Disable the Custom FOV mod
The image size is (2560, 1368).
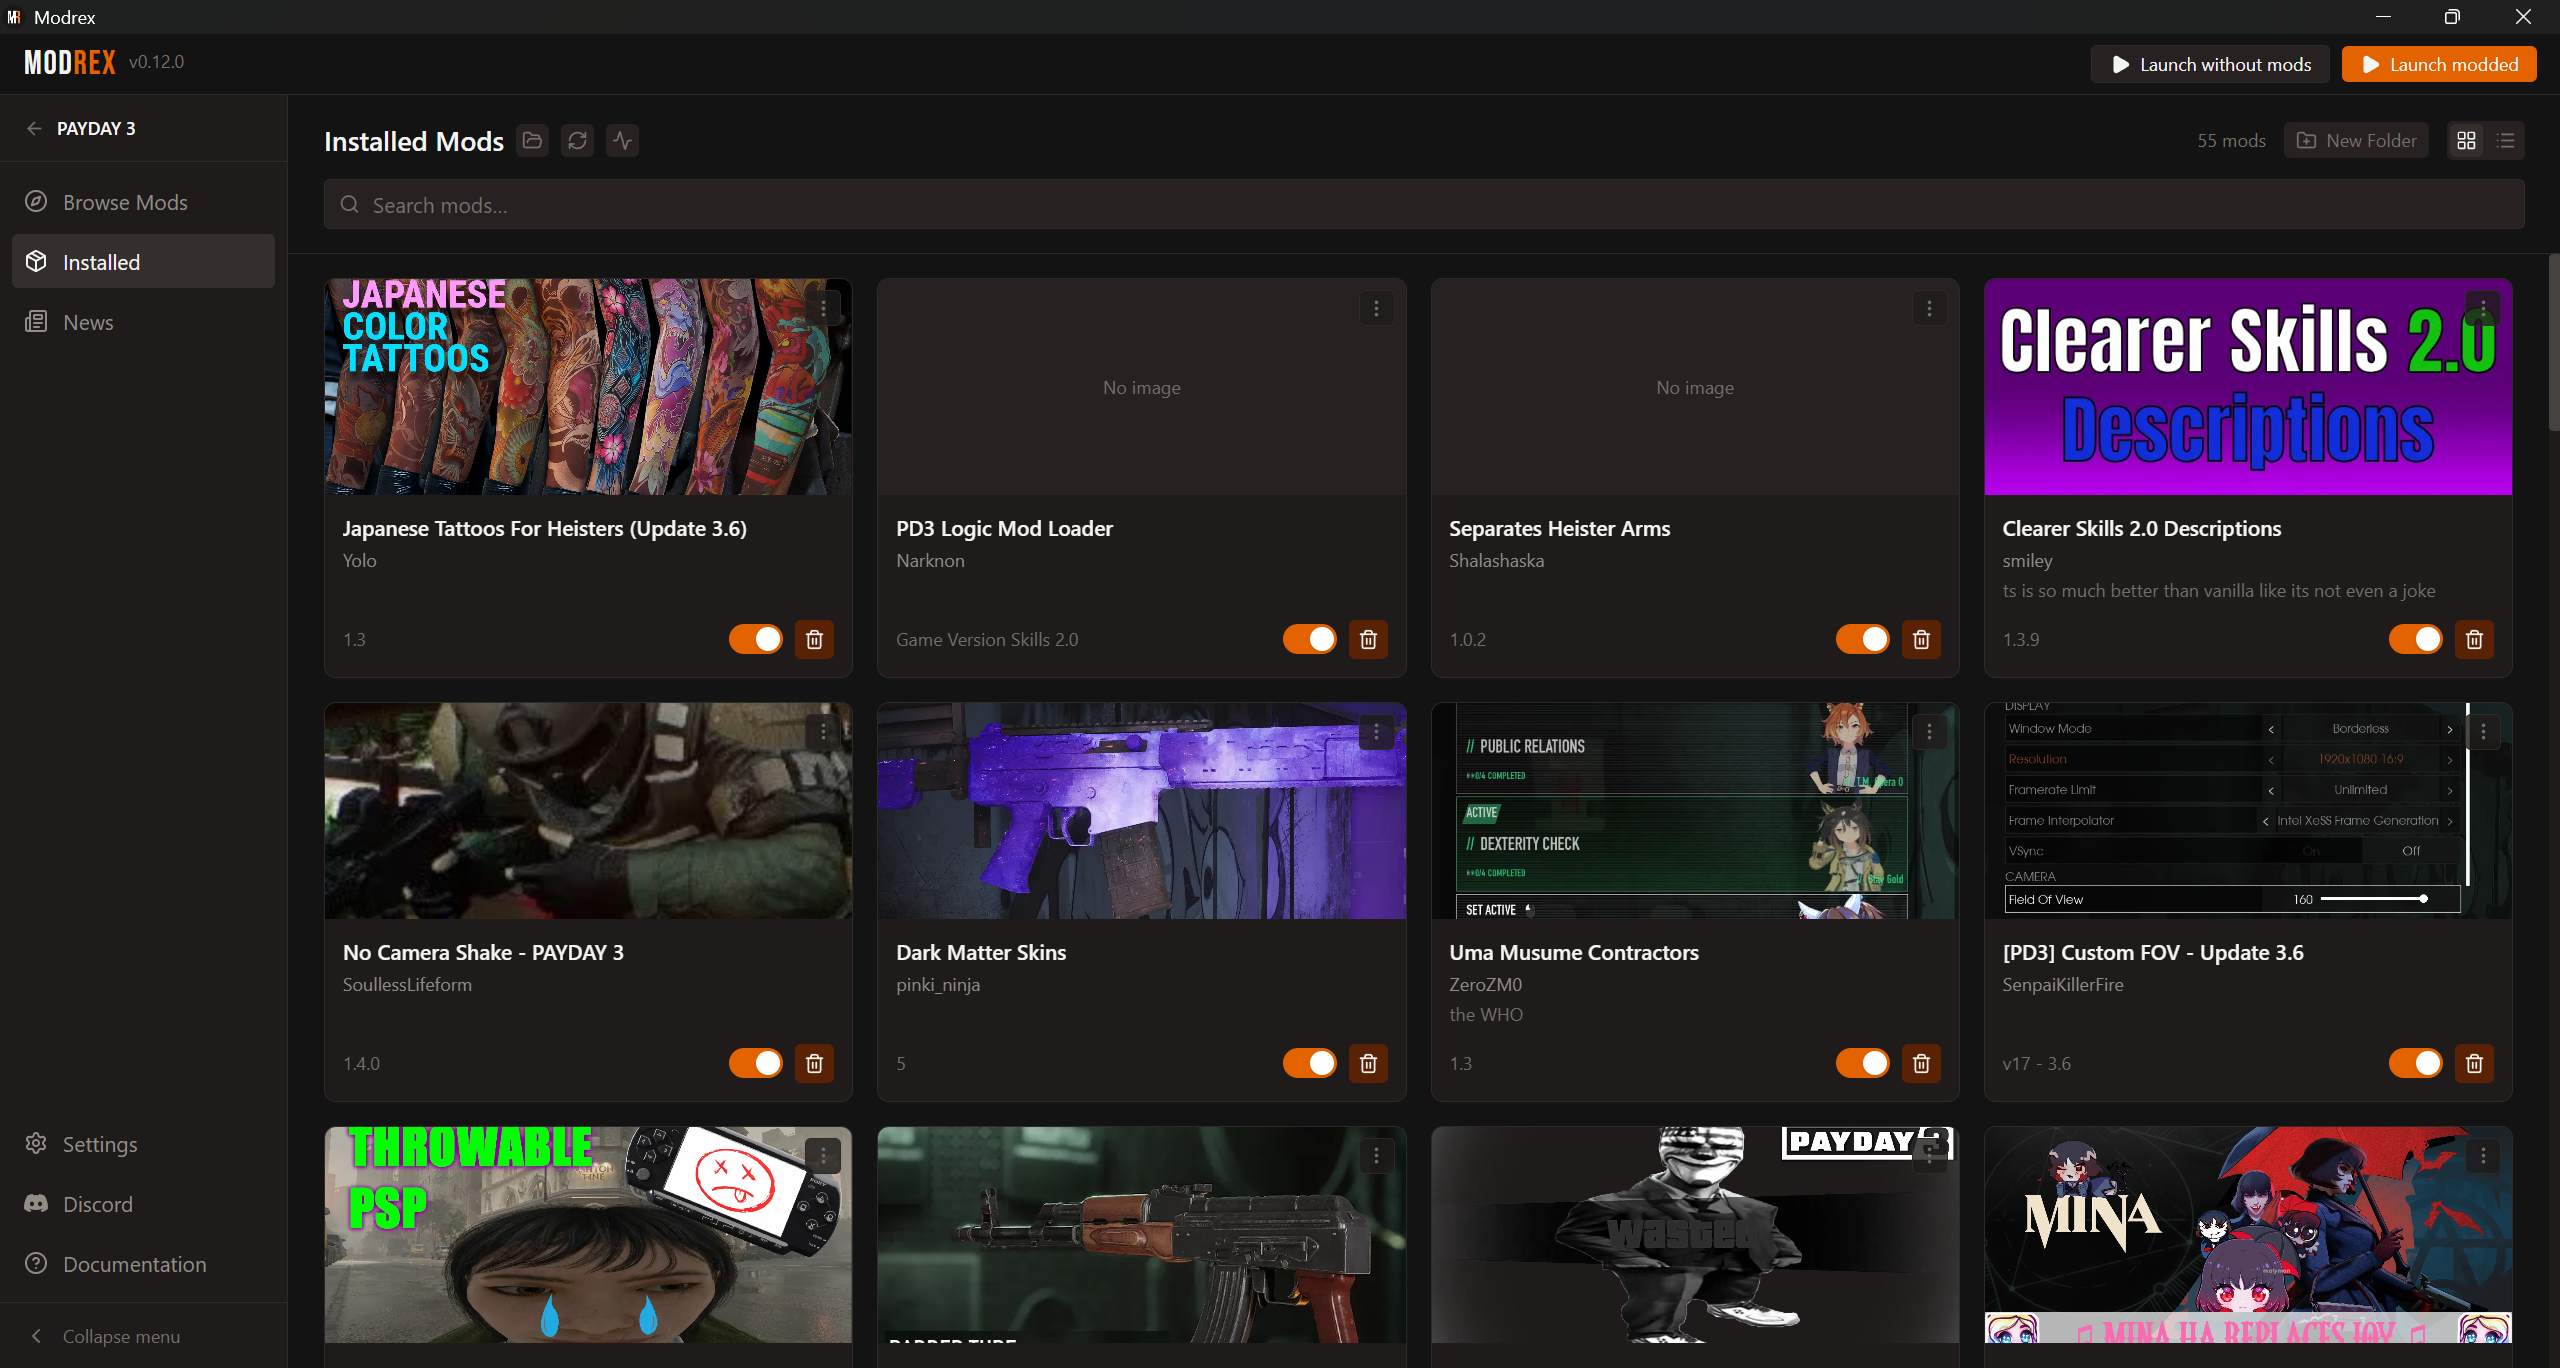click(x=2415, y=1063)
